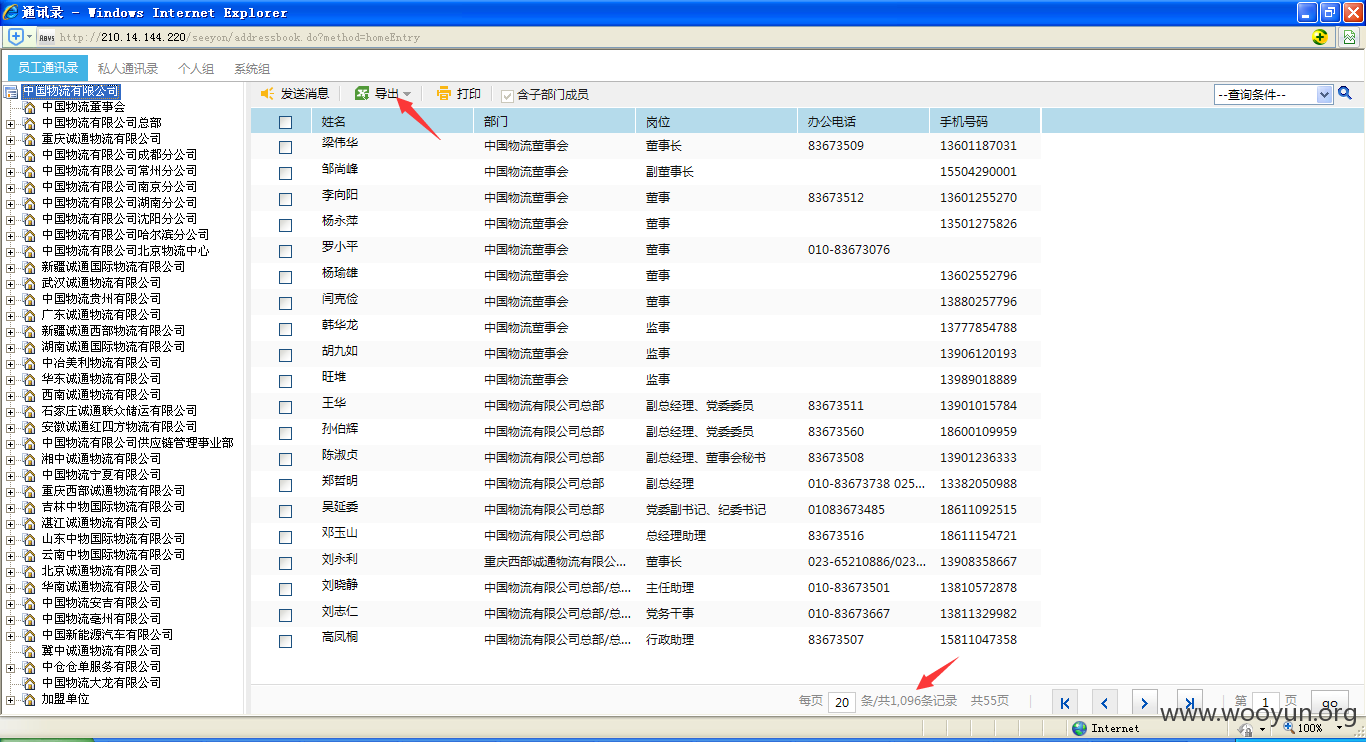Click the blue shield plus icon beside URL
Image resolution: width=1366 pixels, height=742 pixels.
coord(16,37)
